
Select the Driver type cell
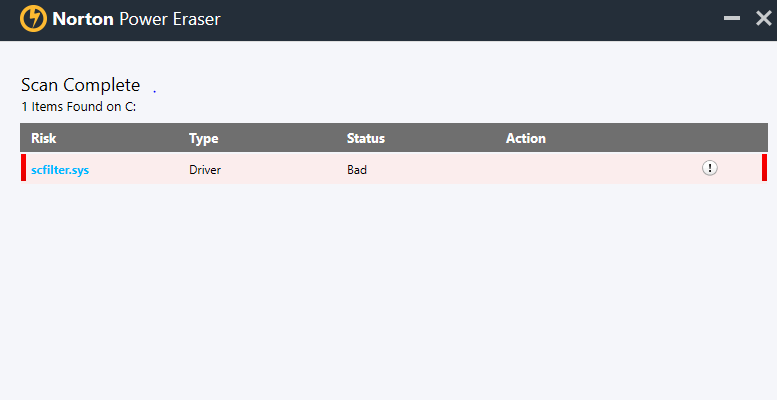[x=205, y=170]
